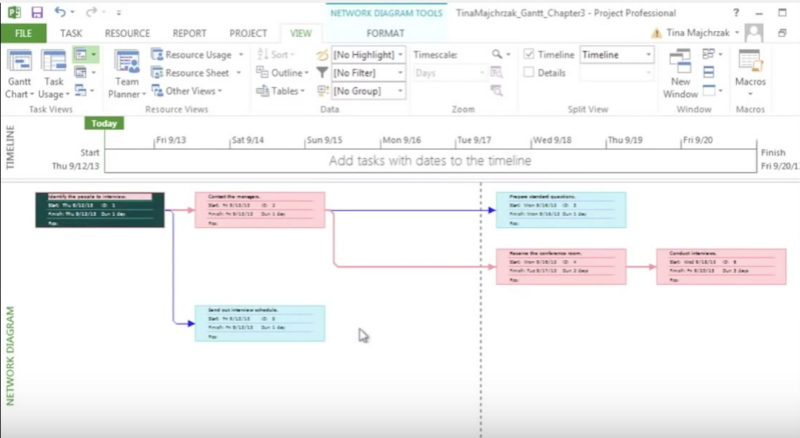Click the Group By icon

click(x=322, y=91)
